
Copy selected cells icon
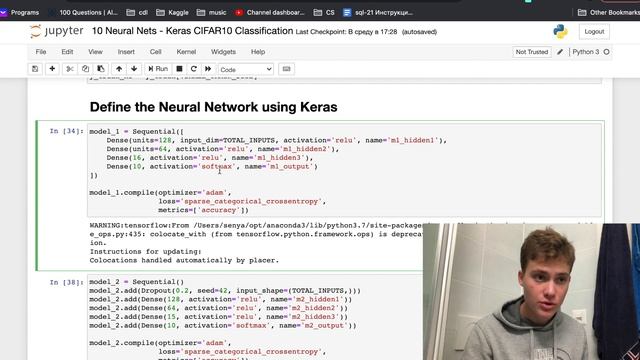coord(85,69)
